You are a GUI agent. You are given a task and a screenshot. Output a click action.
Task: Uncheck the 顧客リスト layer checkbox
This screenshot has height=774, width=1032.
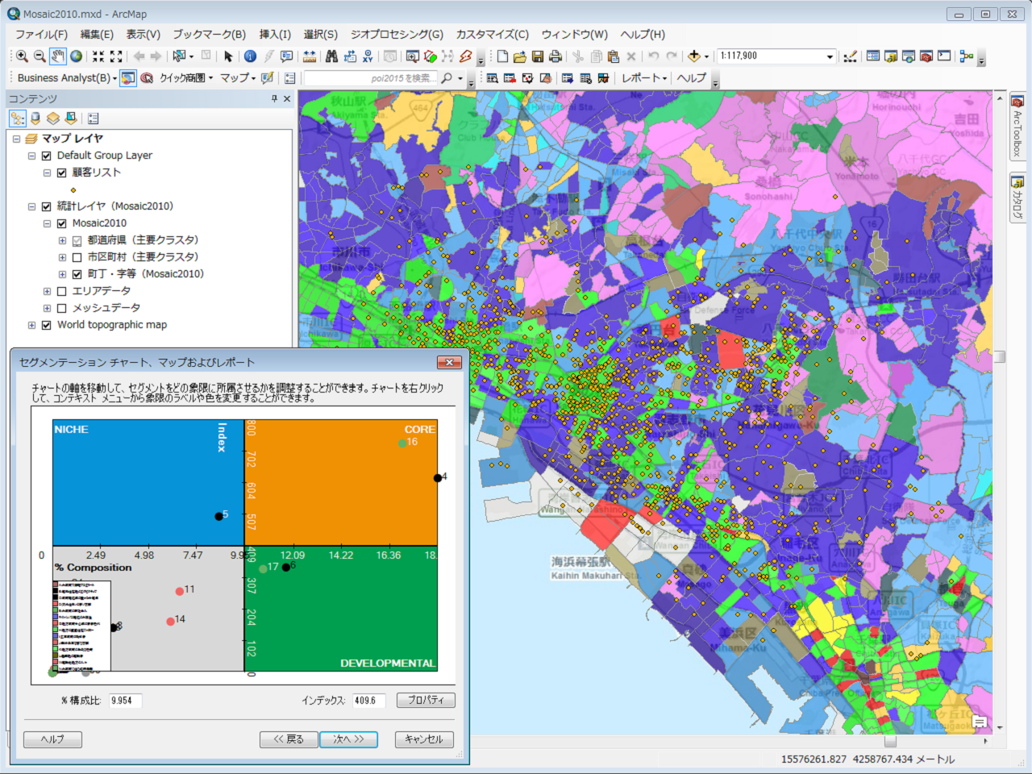click(62, 172)
